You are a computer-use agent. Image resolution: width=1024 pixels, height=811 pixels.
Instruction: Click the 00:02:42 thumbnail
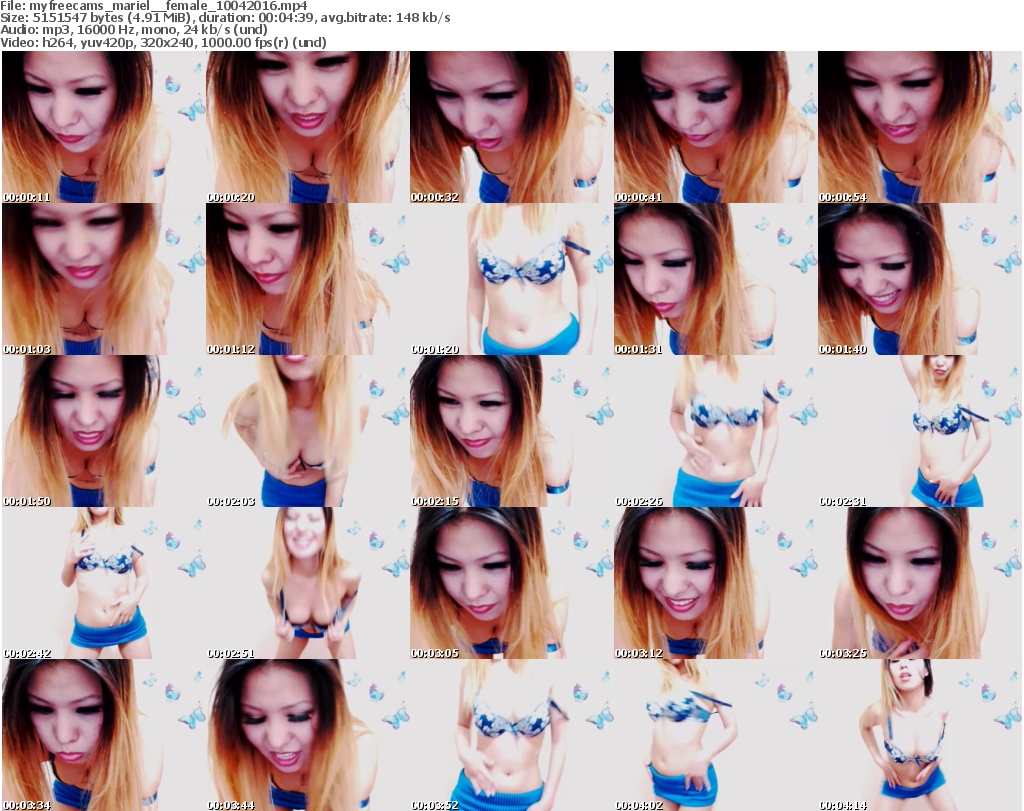103,583
